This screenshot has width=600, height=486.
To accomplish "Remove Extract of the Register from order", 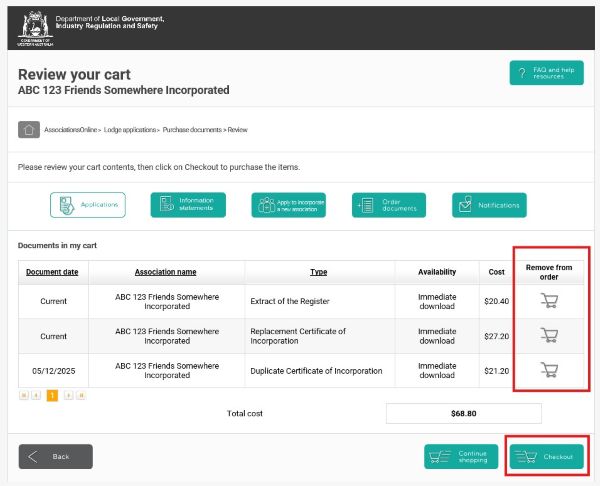I will tap(549, 301).
